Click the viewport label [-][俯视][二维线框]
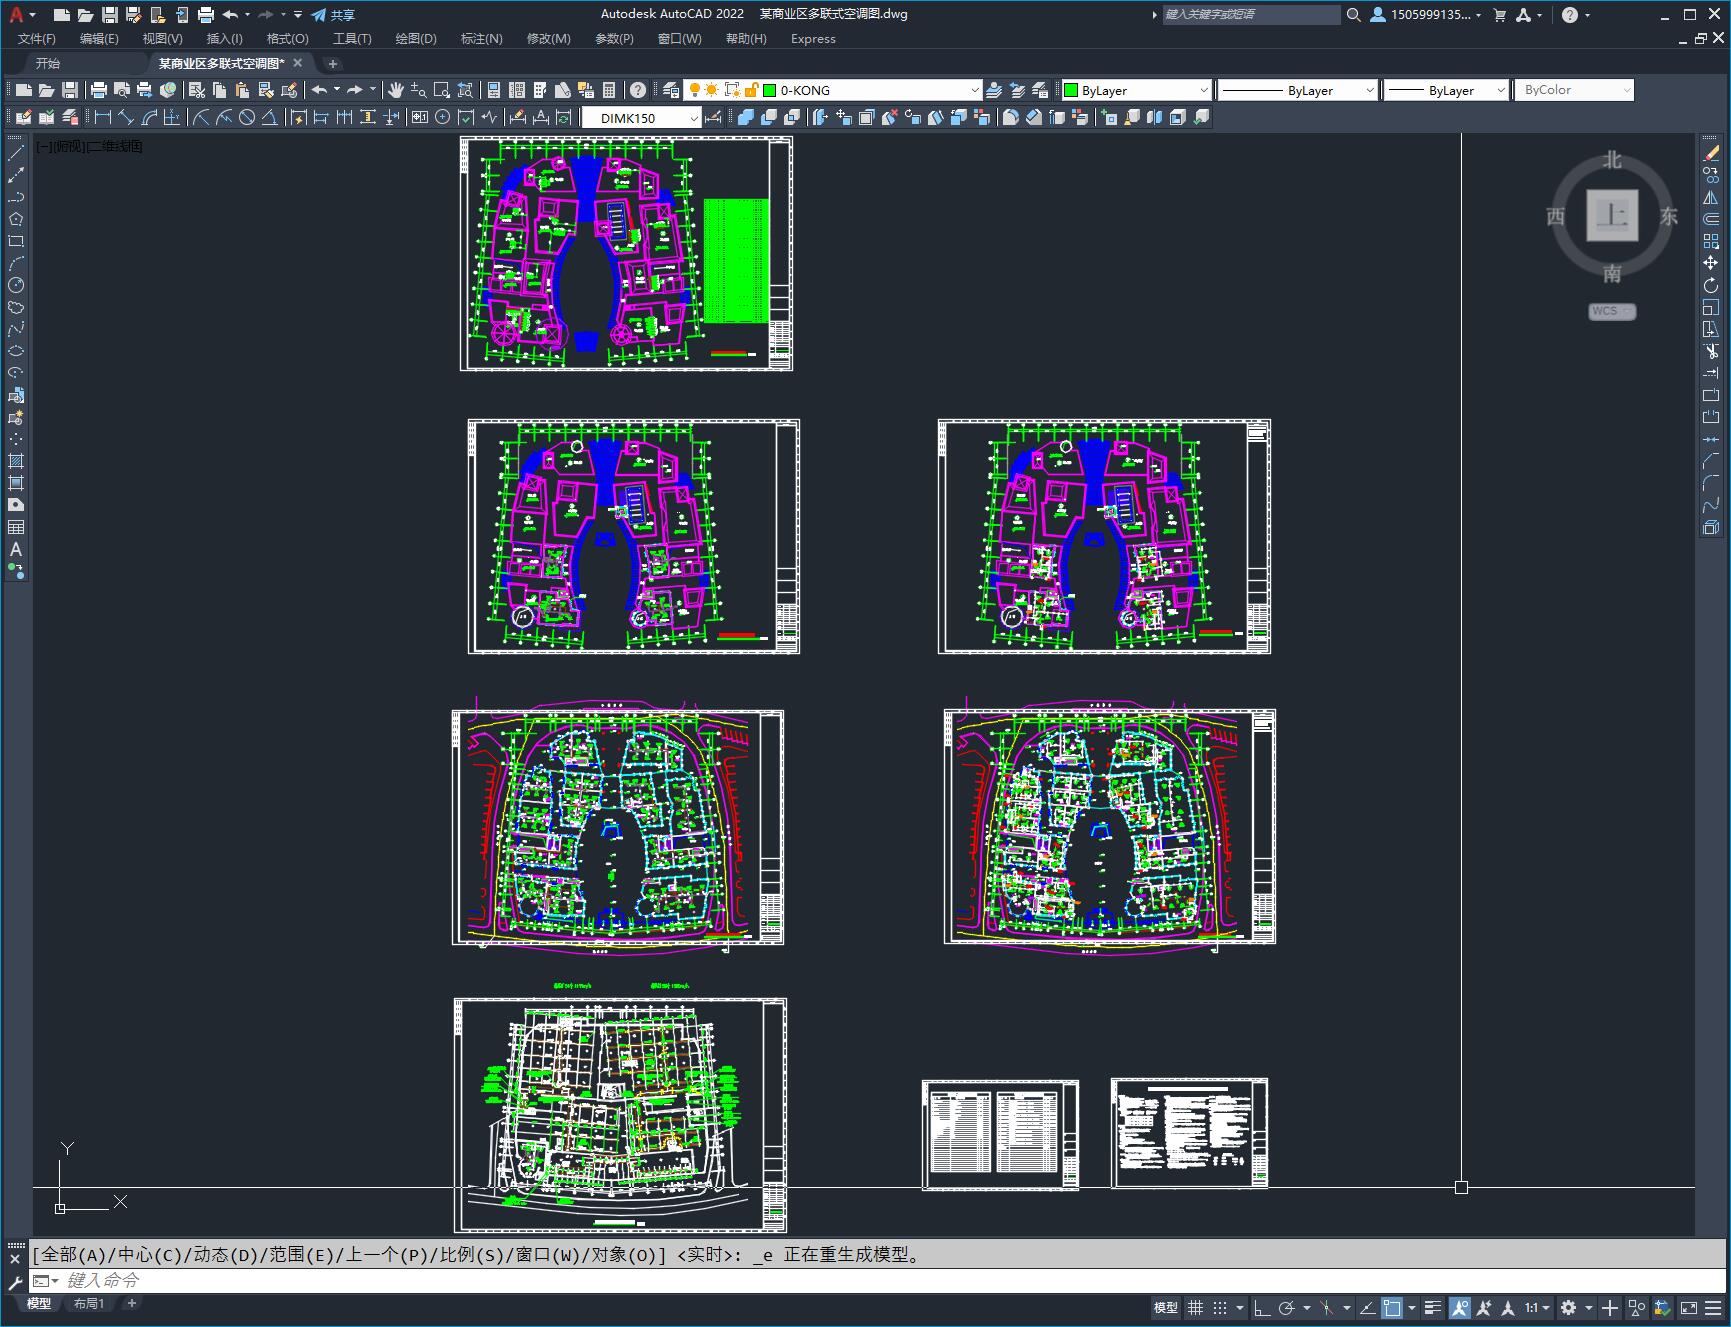 point(90,146)
